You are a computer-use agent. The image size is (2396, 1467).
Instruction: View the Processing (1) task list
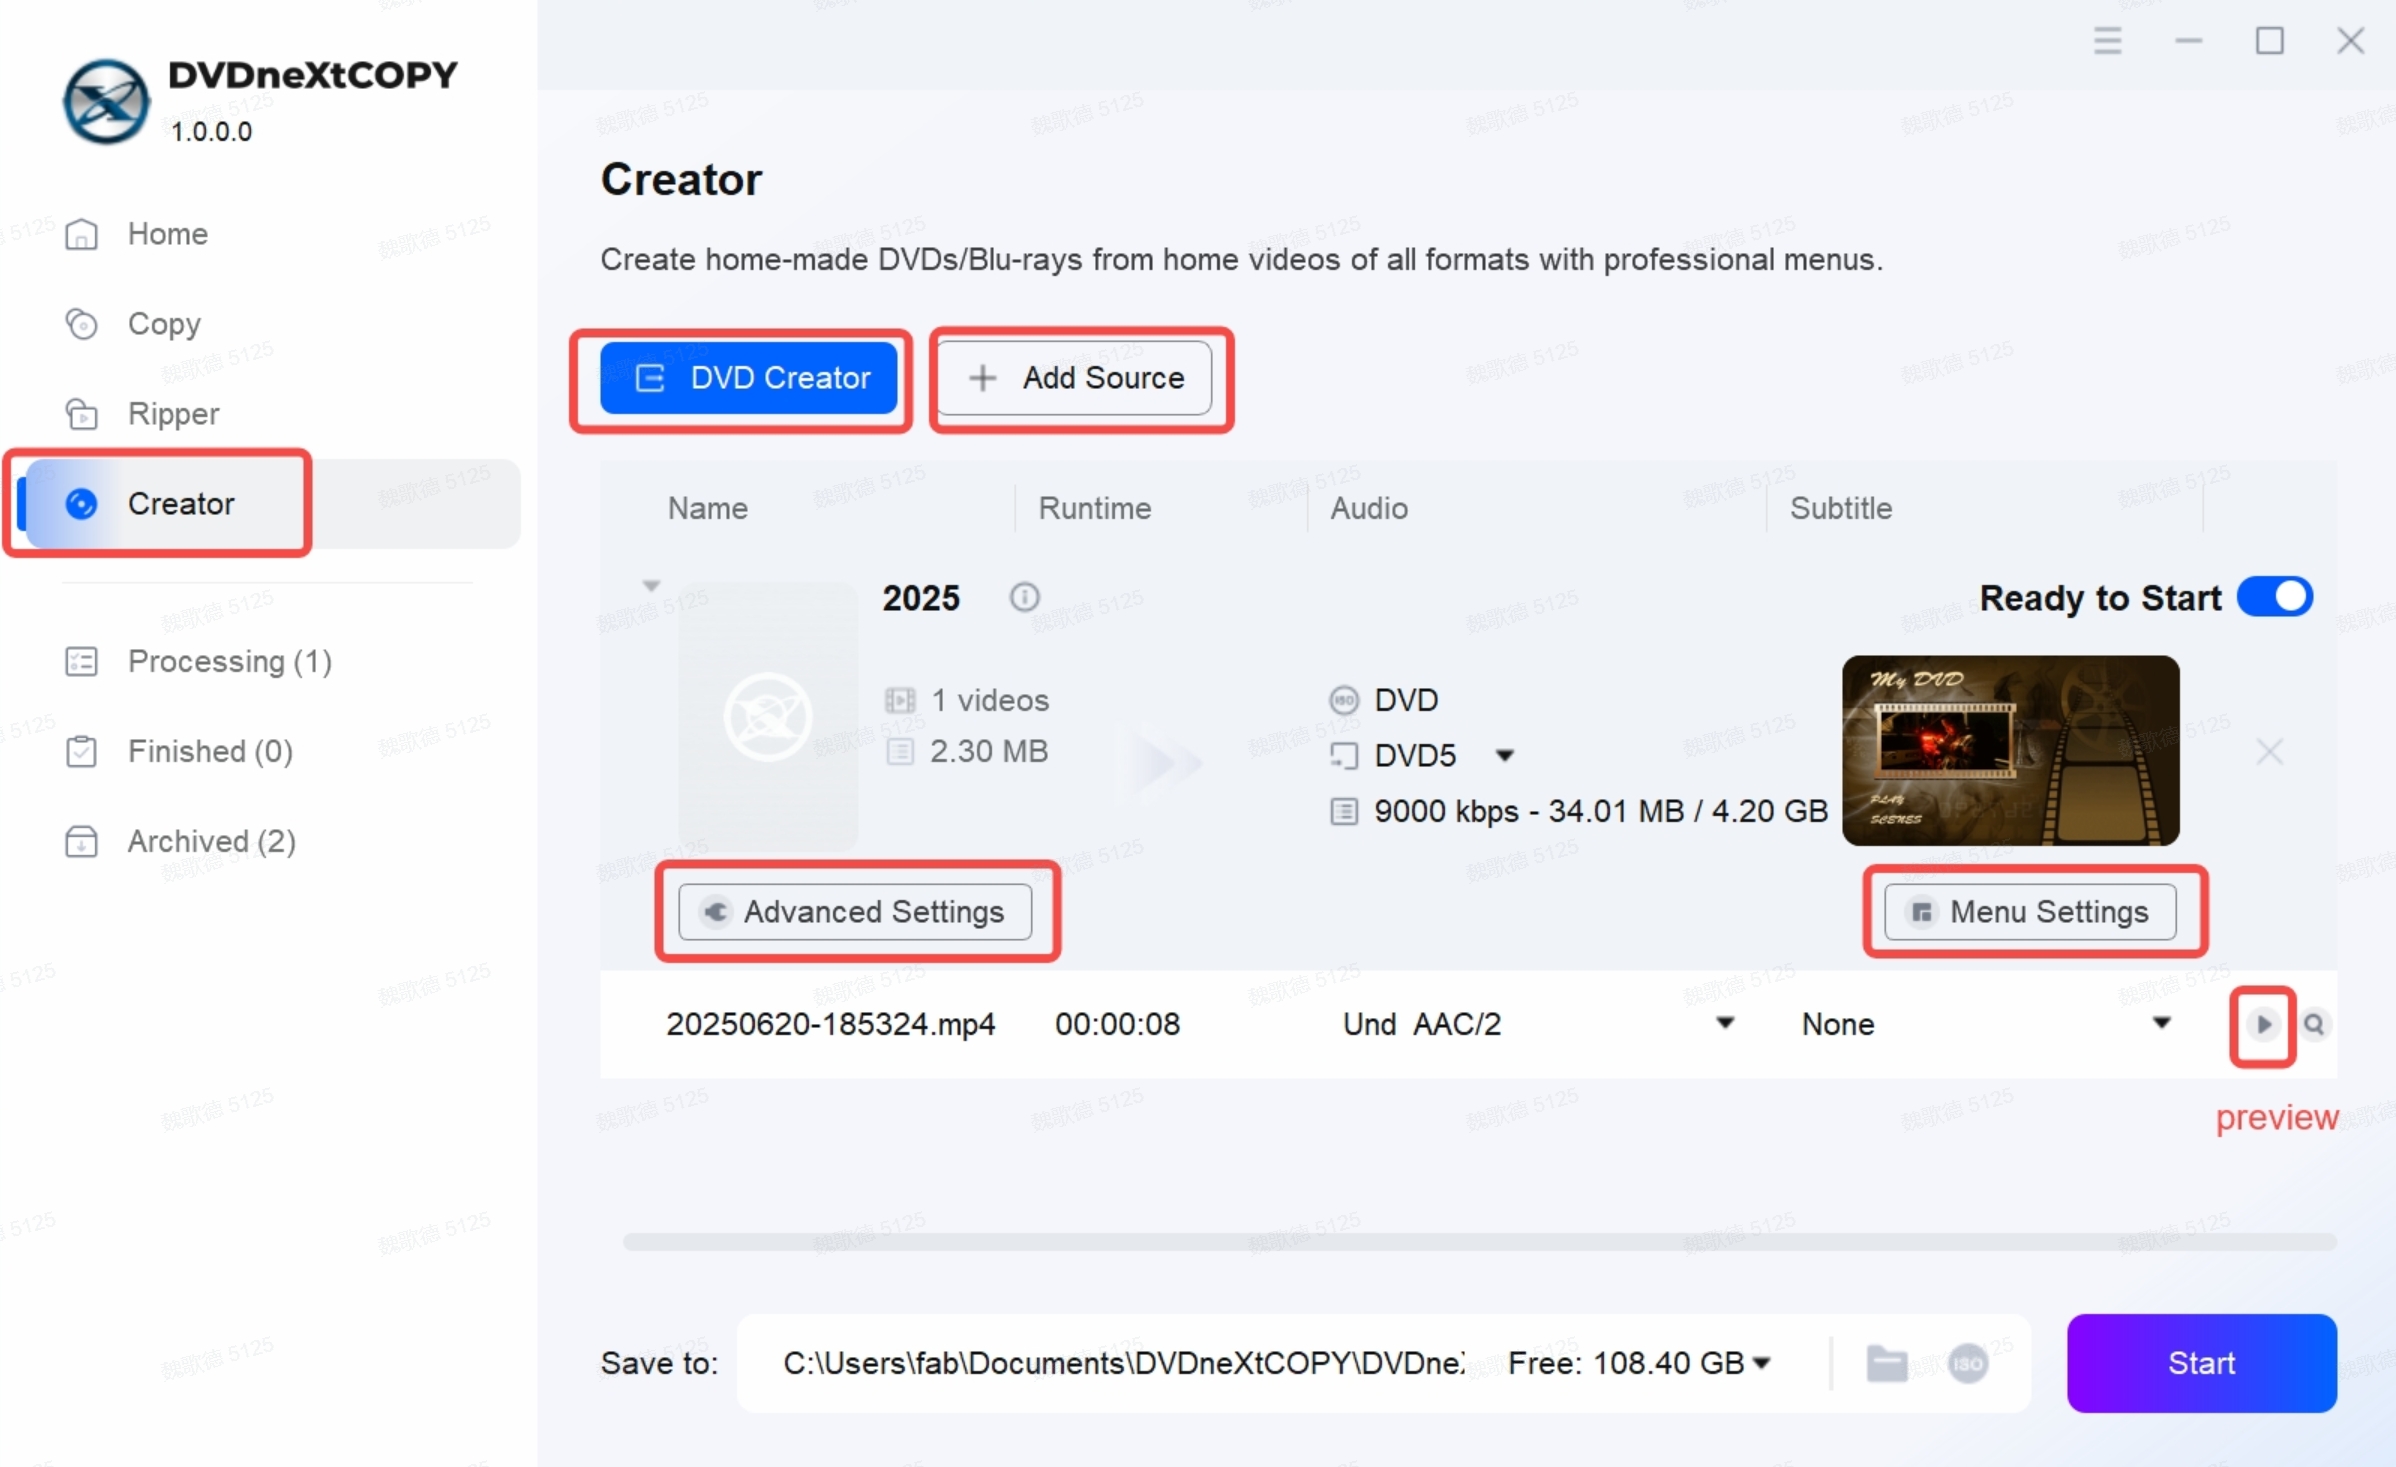198,662
